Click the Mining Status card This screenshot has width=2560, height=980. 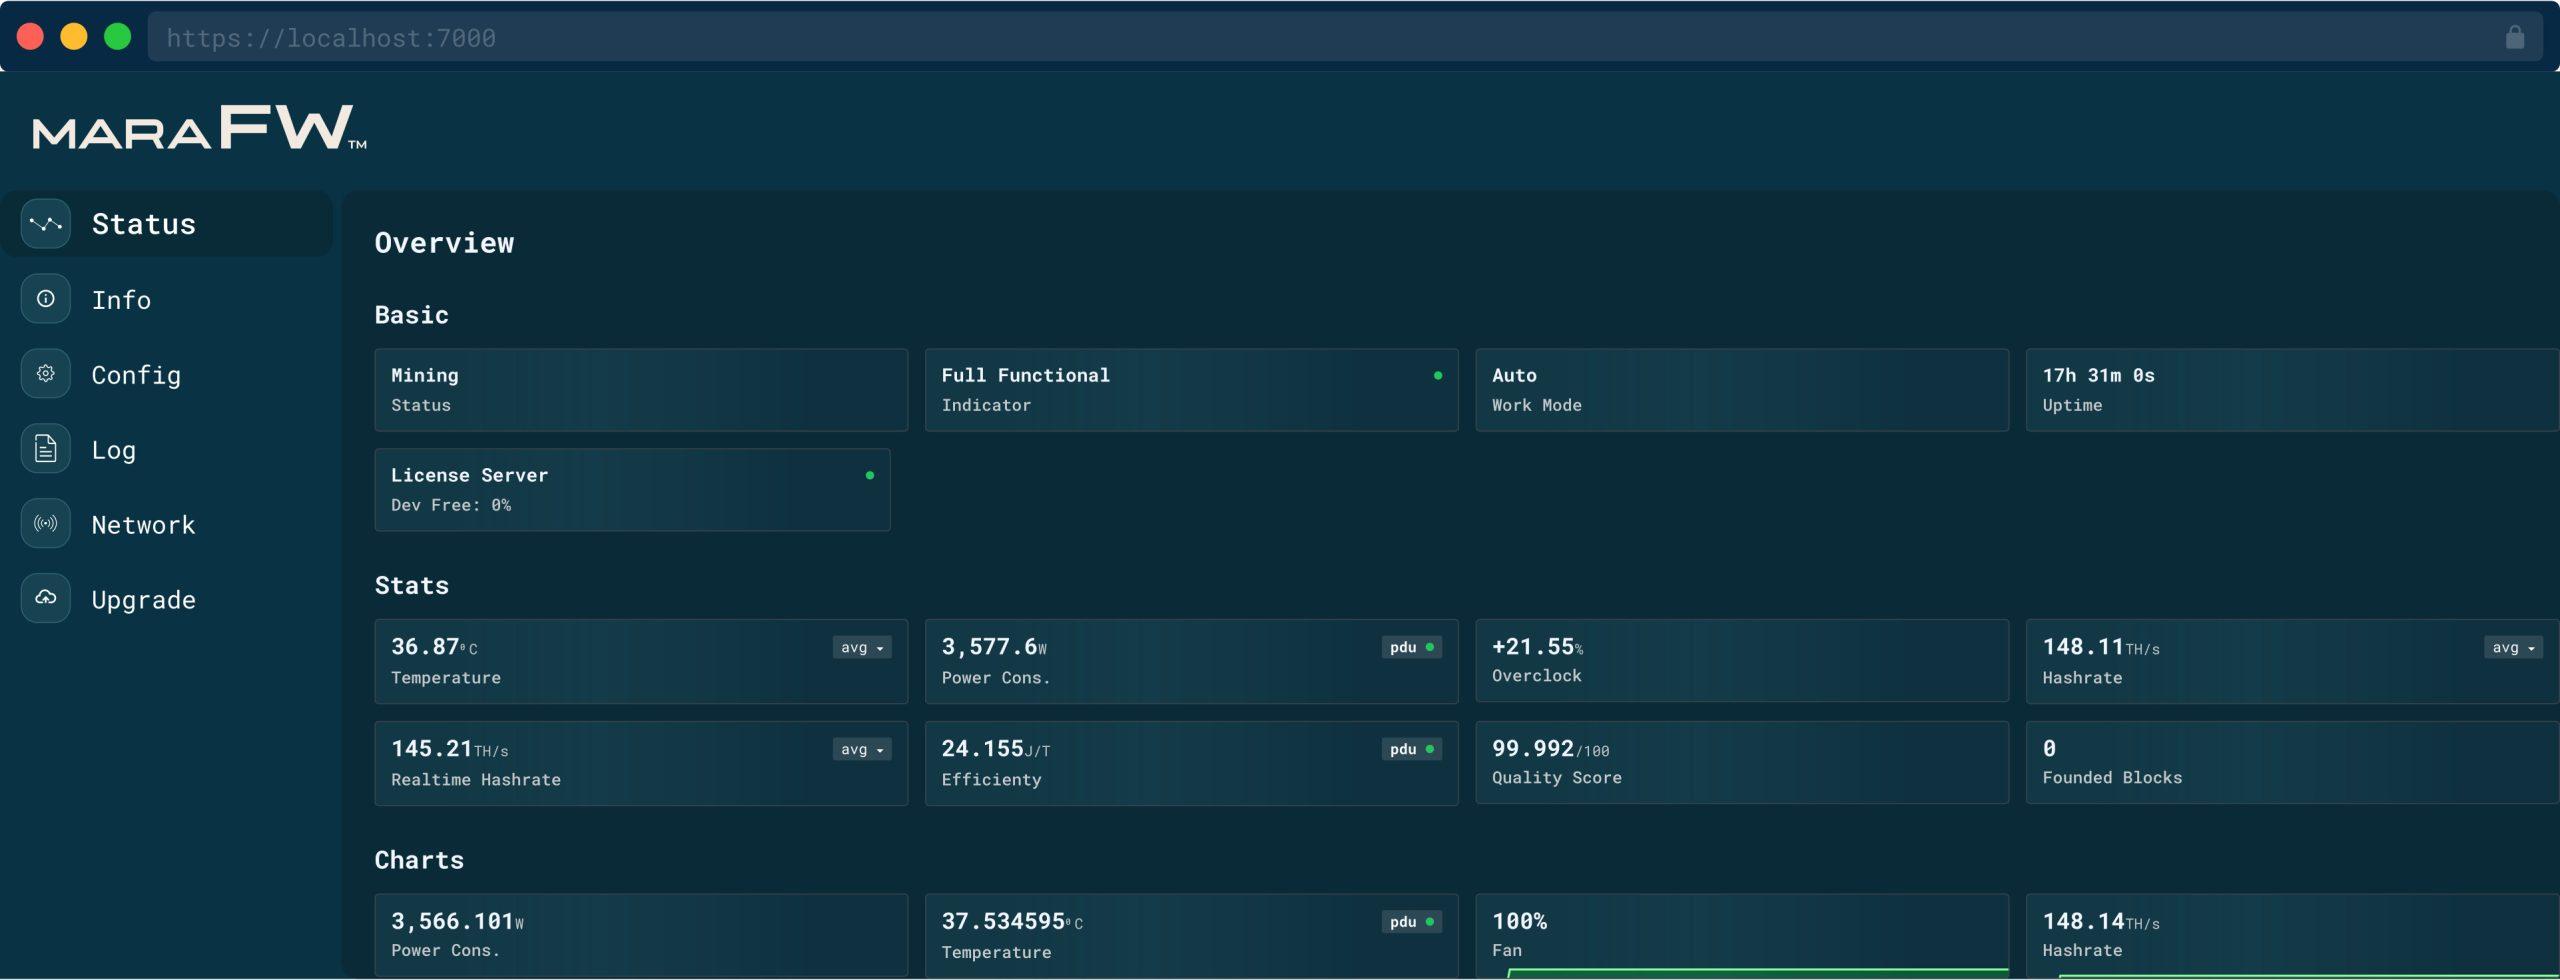click(641, 390)
